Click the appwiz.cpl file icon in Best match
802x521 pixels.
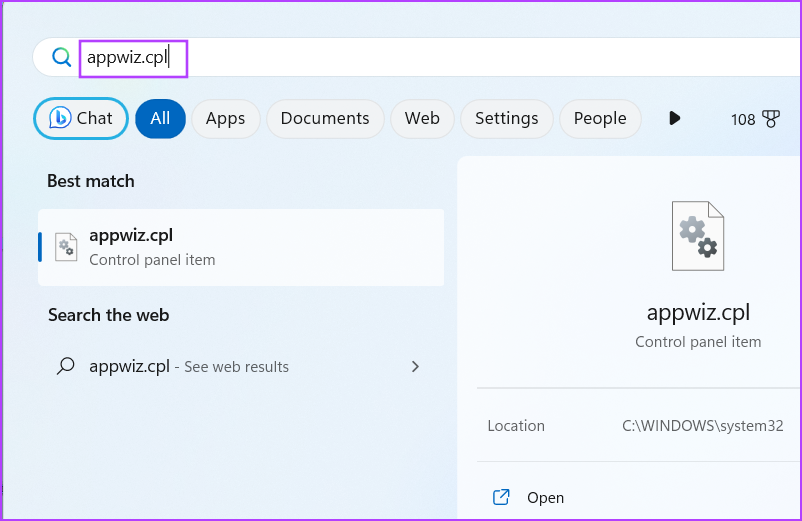coord(66,247)
